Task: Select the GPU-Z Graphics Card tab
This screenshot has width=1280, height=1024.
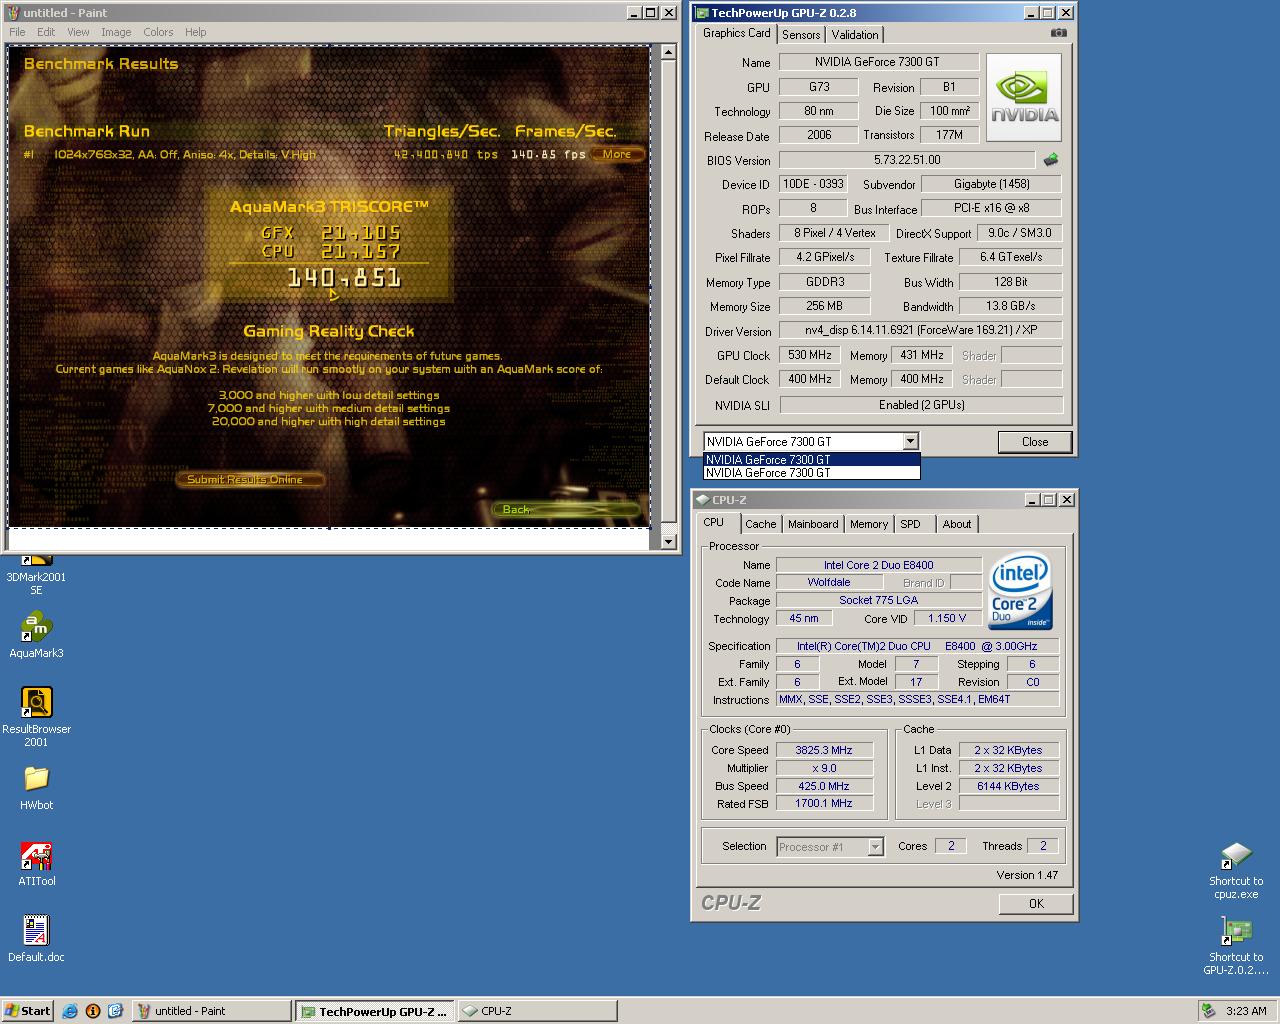Action: point(737,33)
